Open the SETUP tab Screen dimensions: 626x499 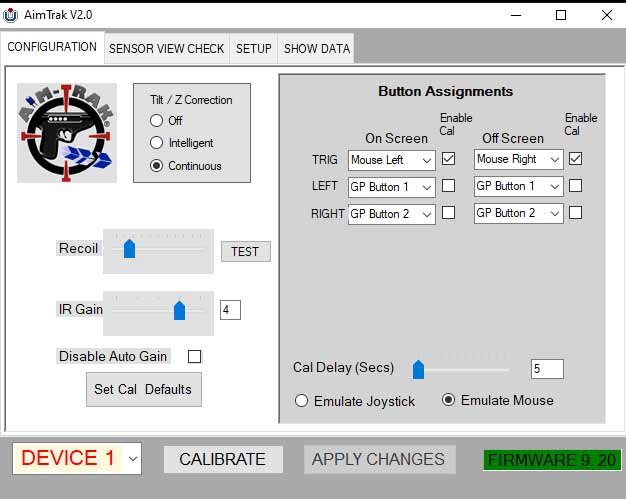click(254, 49)
